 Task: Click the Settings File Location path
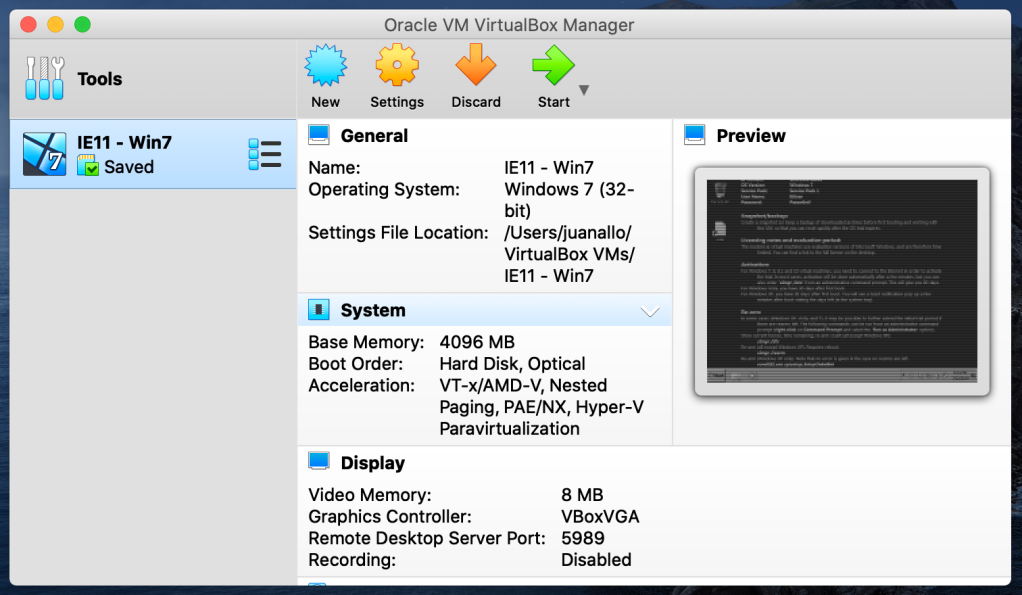click(569, 254)
